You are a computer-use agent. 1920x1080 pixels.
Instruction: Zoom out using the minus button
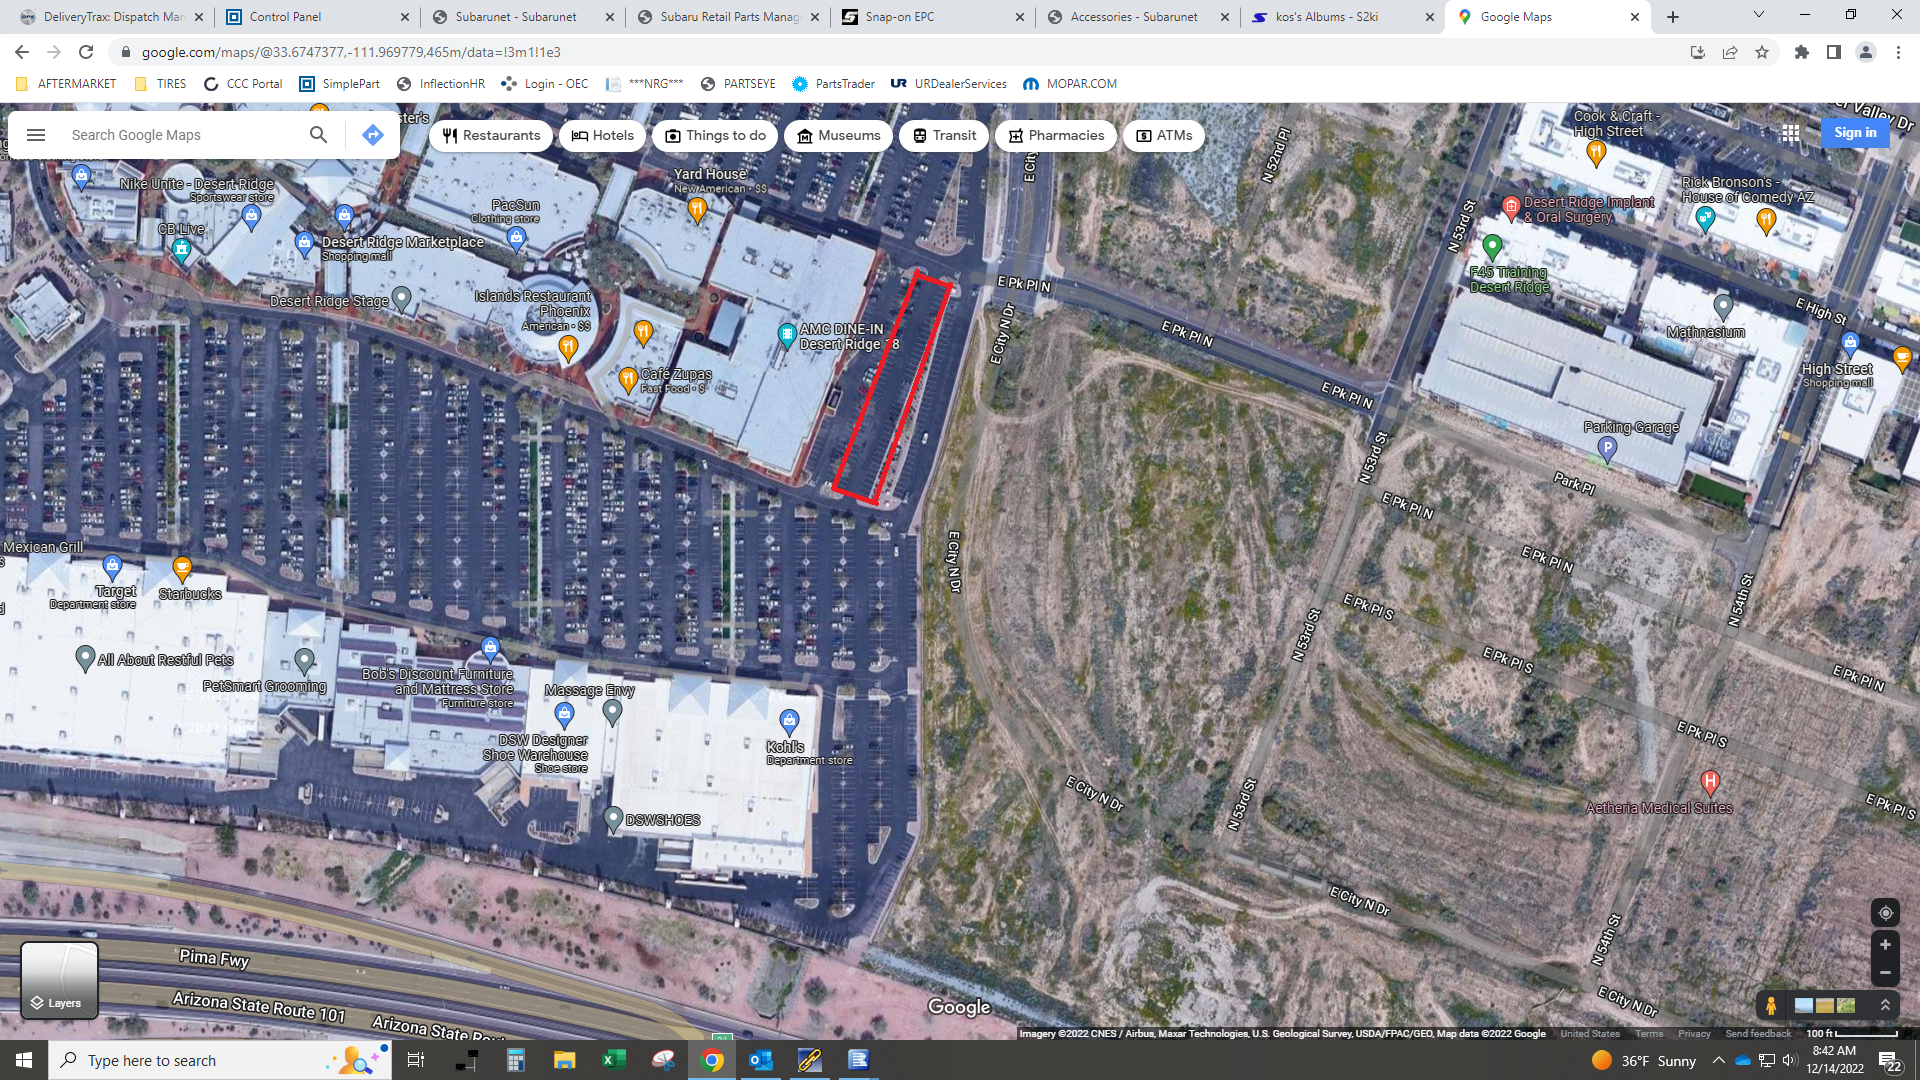[1885, 973]
